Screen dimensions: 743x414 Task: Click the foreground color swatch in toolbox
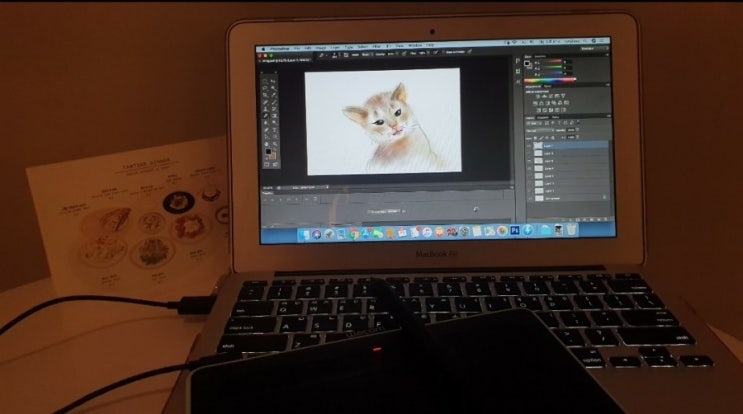[x=268, y=152]
